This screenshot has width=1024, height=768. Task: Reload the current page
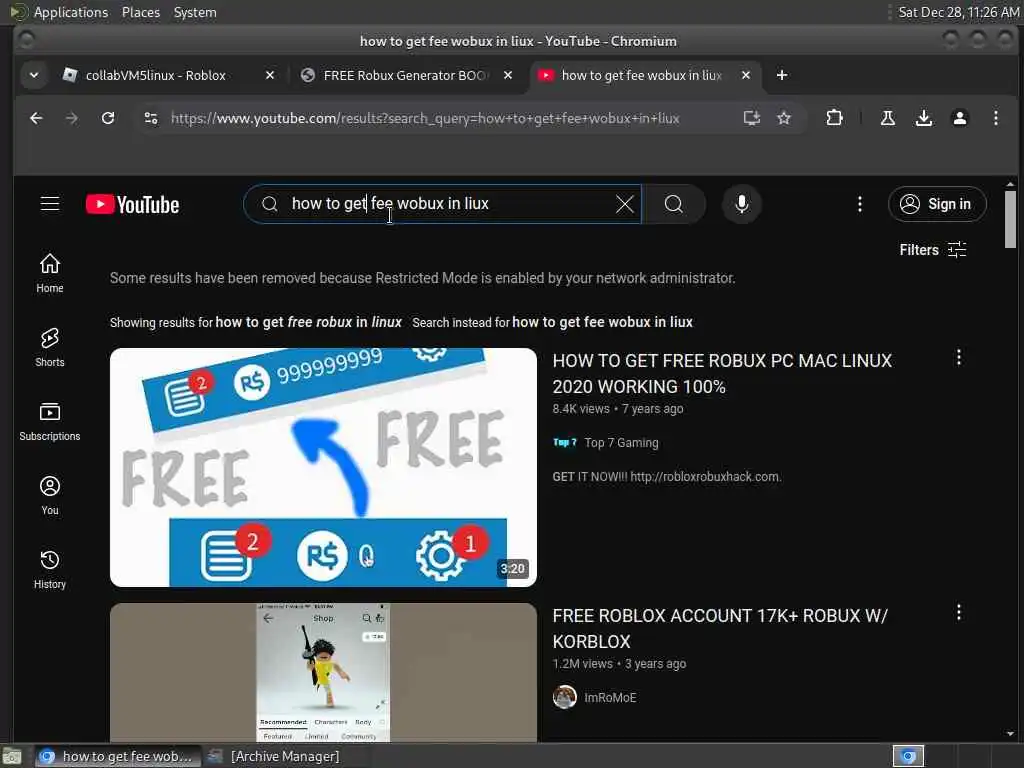pos(108,118)
